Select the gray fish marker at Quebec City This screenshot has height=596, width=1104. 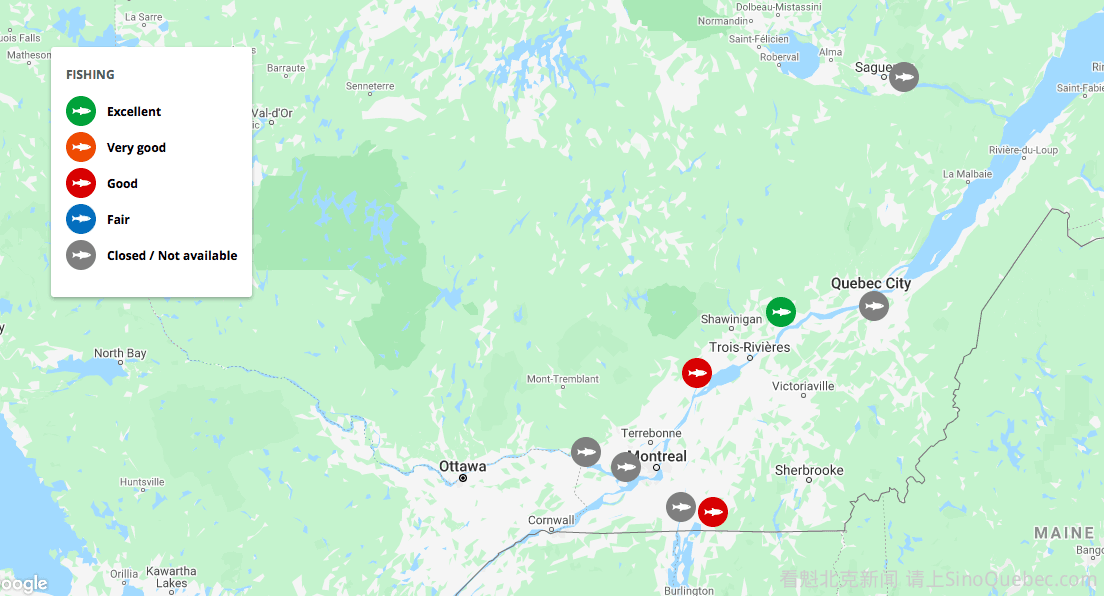tap(874, 306)
